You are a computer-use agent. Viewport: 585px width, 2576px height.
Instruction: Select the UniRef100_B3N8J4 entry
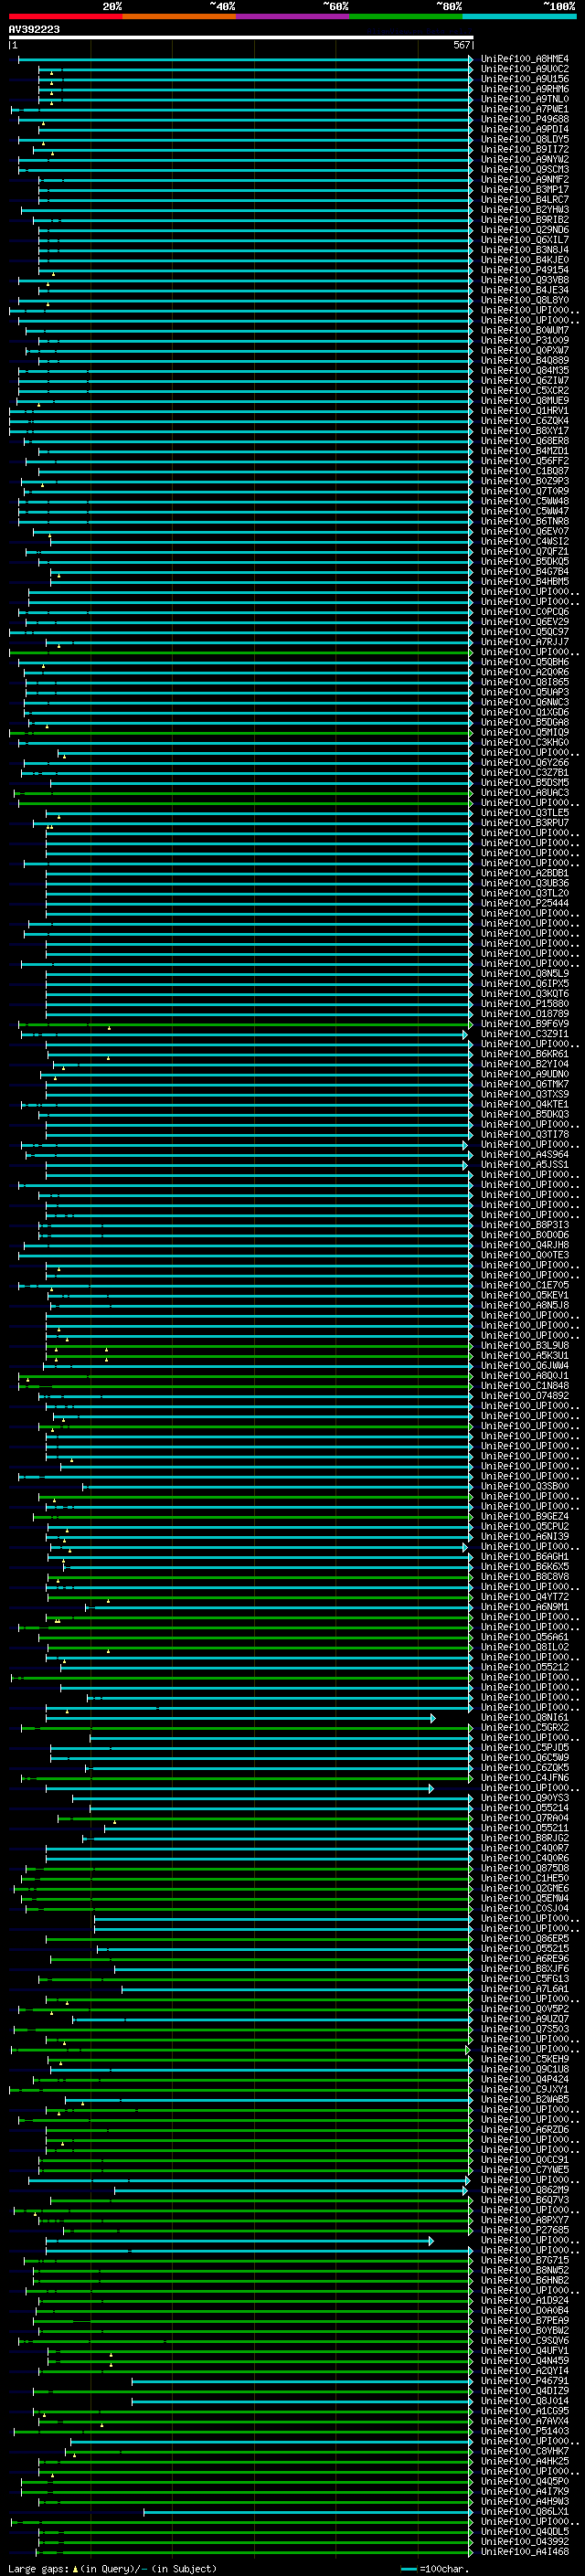(525, 250)
